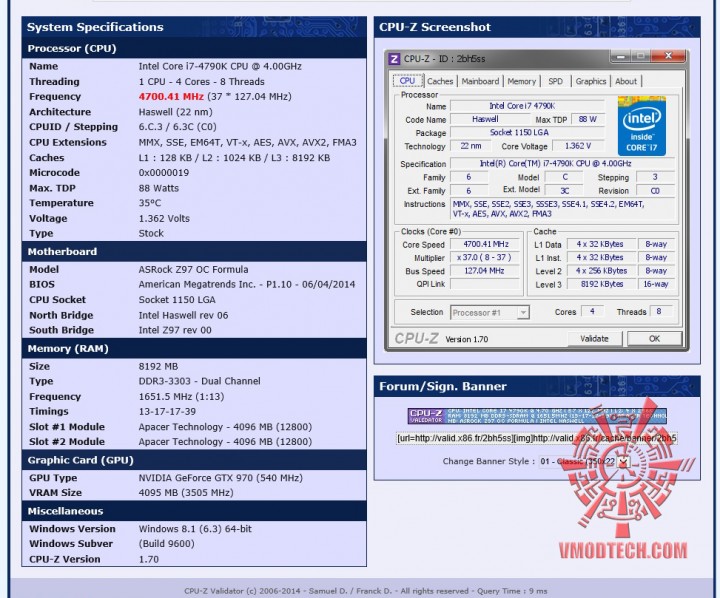Switch to the Graphics tab

[x=591, y=81]
